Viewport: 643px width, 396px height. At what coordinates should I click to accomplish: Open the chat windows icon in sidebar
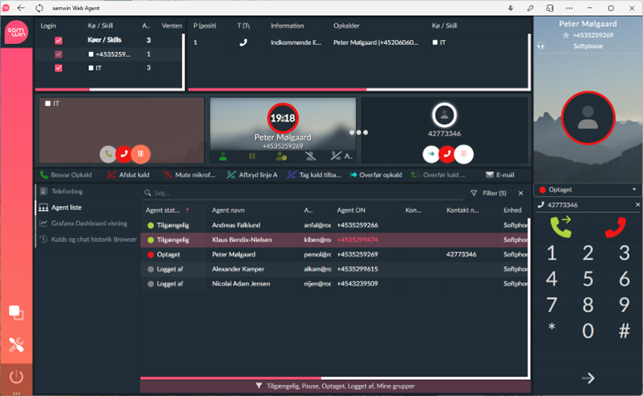[16, 313]
